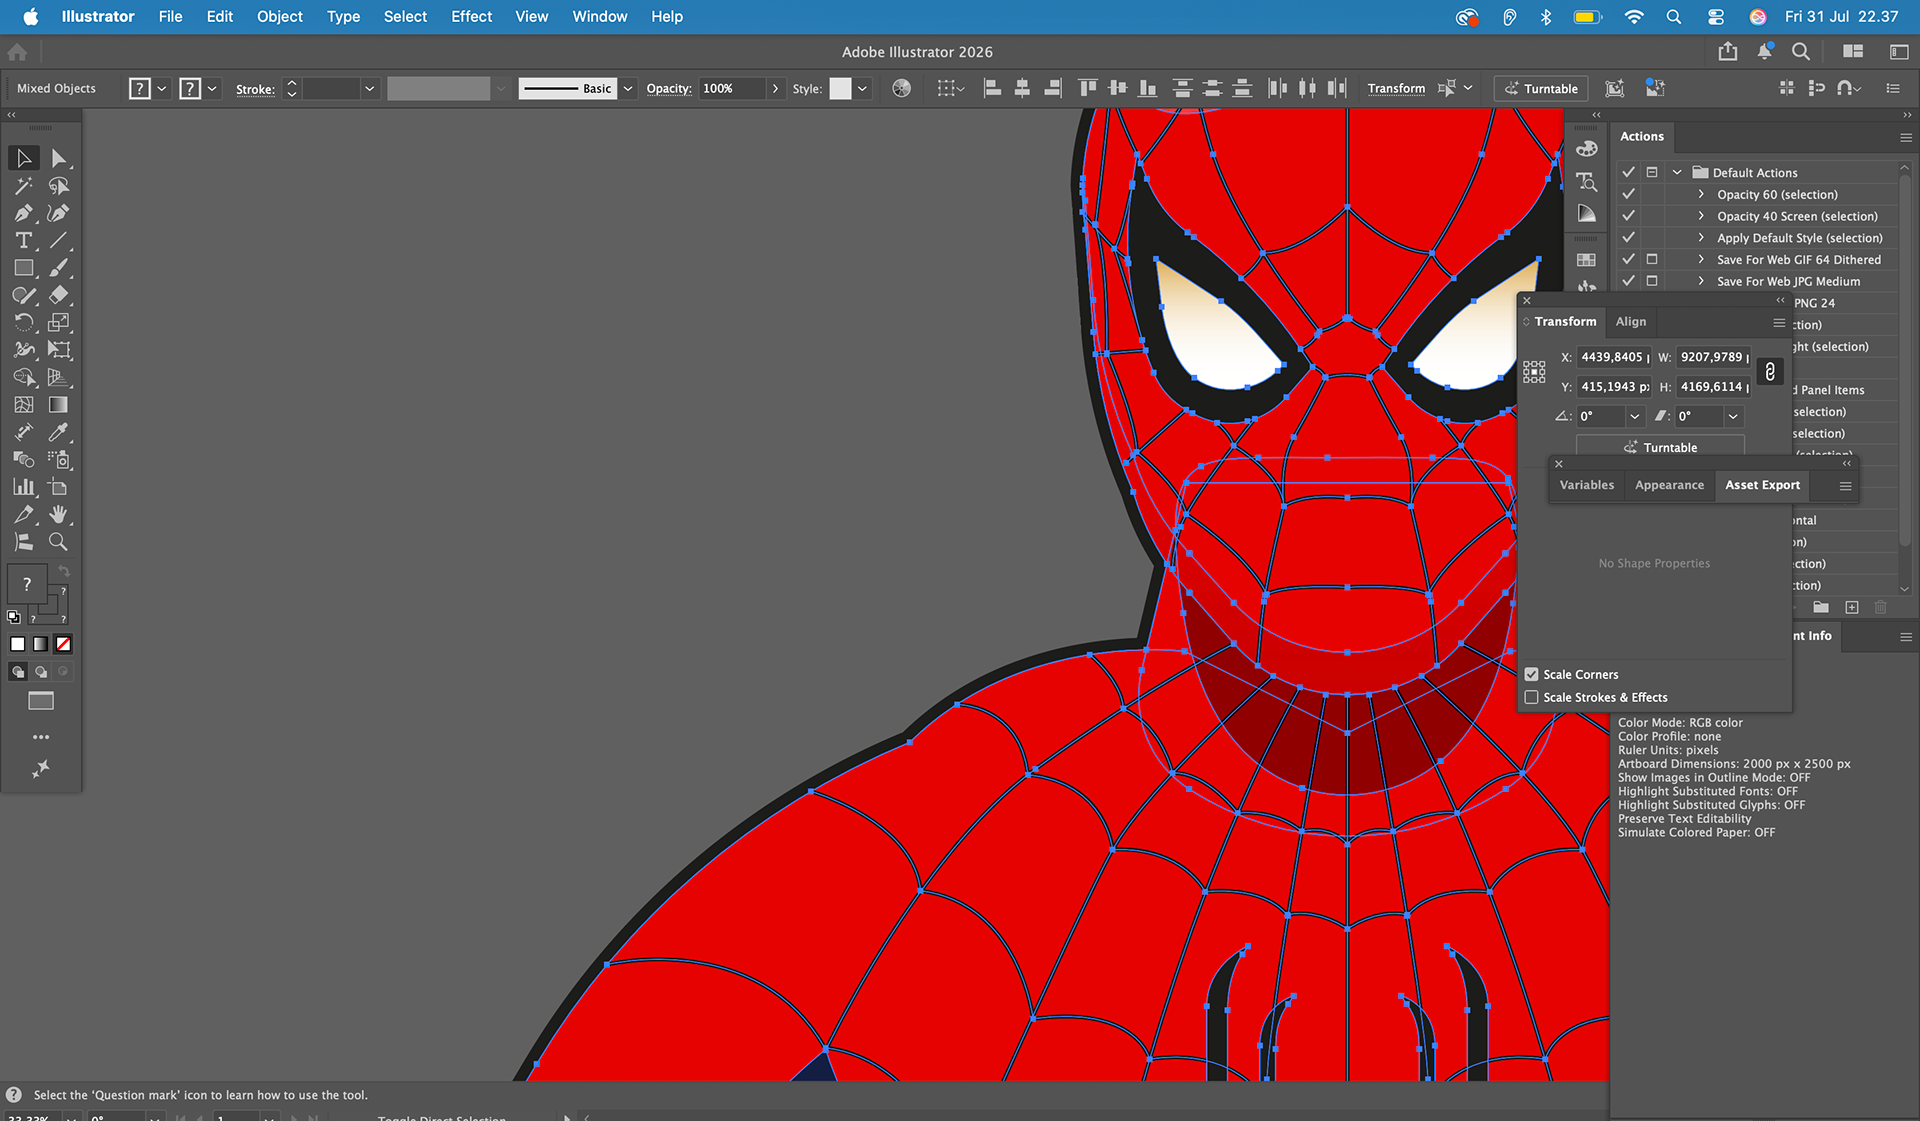
Task: Switch to the Align tab
Action: pyautogui.click(x=1630, y=321)
